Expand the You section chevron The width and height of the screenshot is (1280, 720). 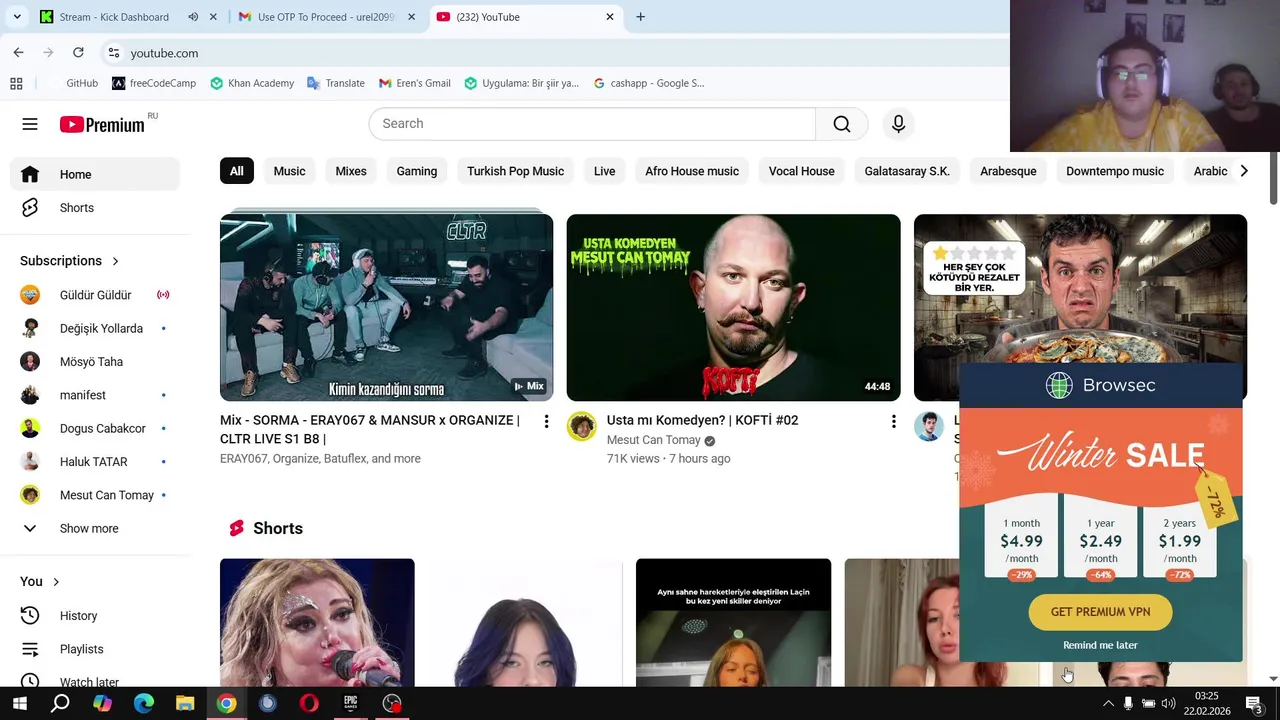coord(56,582)
